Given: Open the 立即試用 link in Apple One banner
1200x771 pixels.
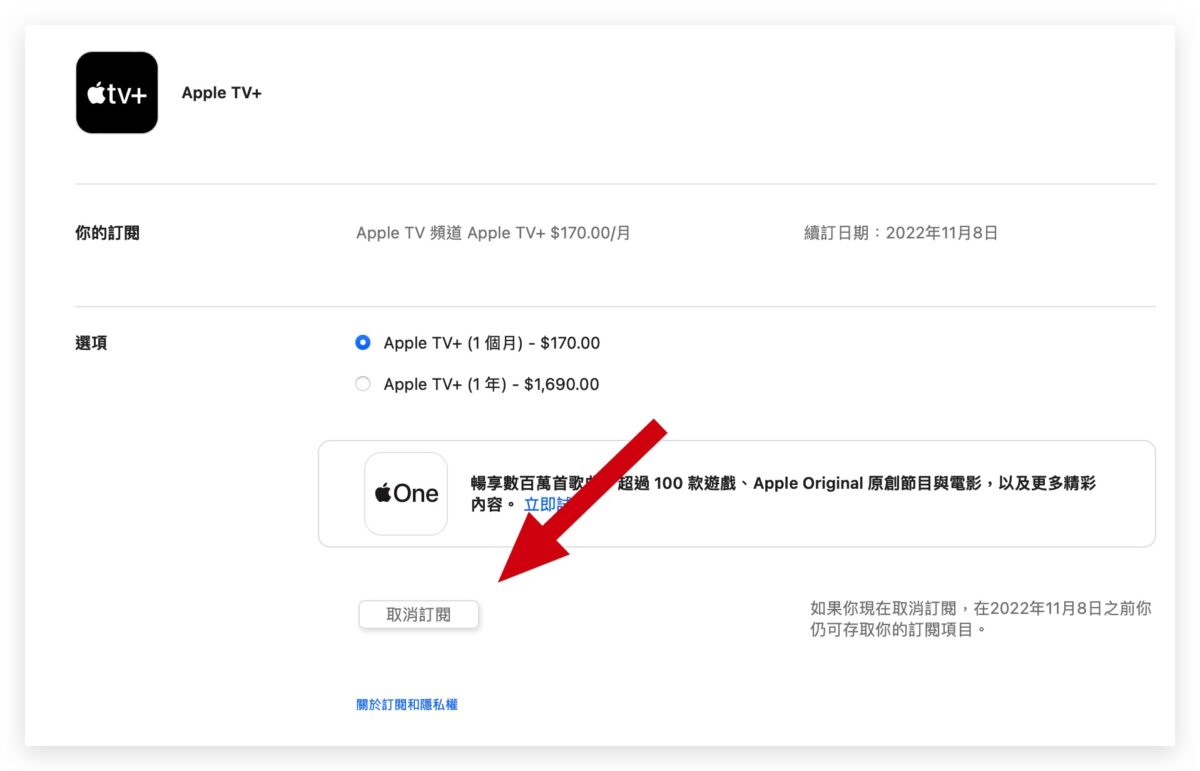Looking at the screenshot, I should (x=546, y=505).
